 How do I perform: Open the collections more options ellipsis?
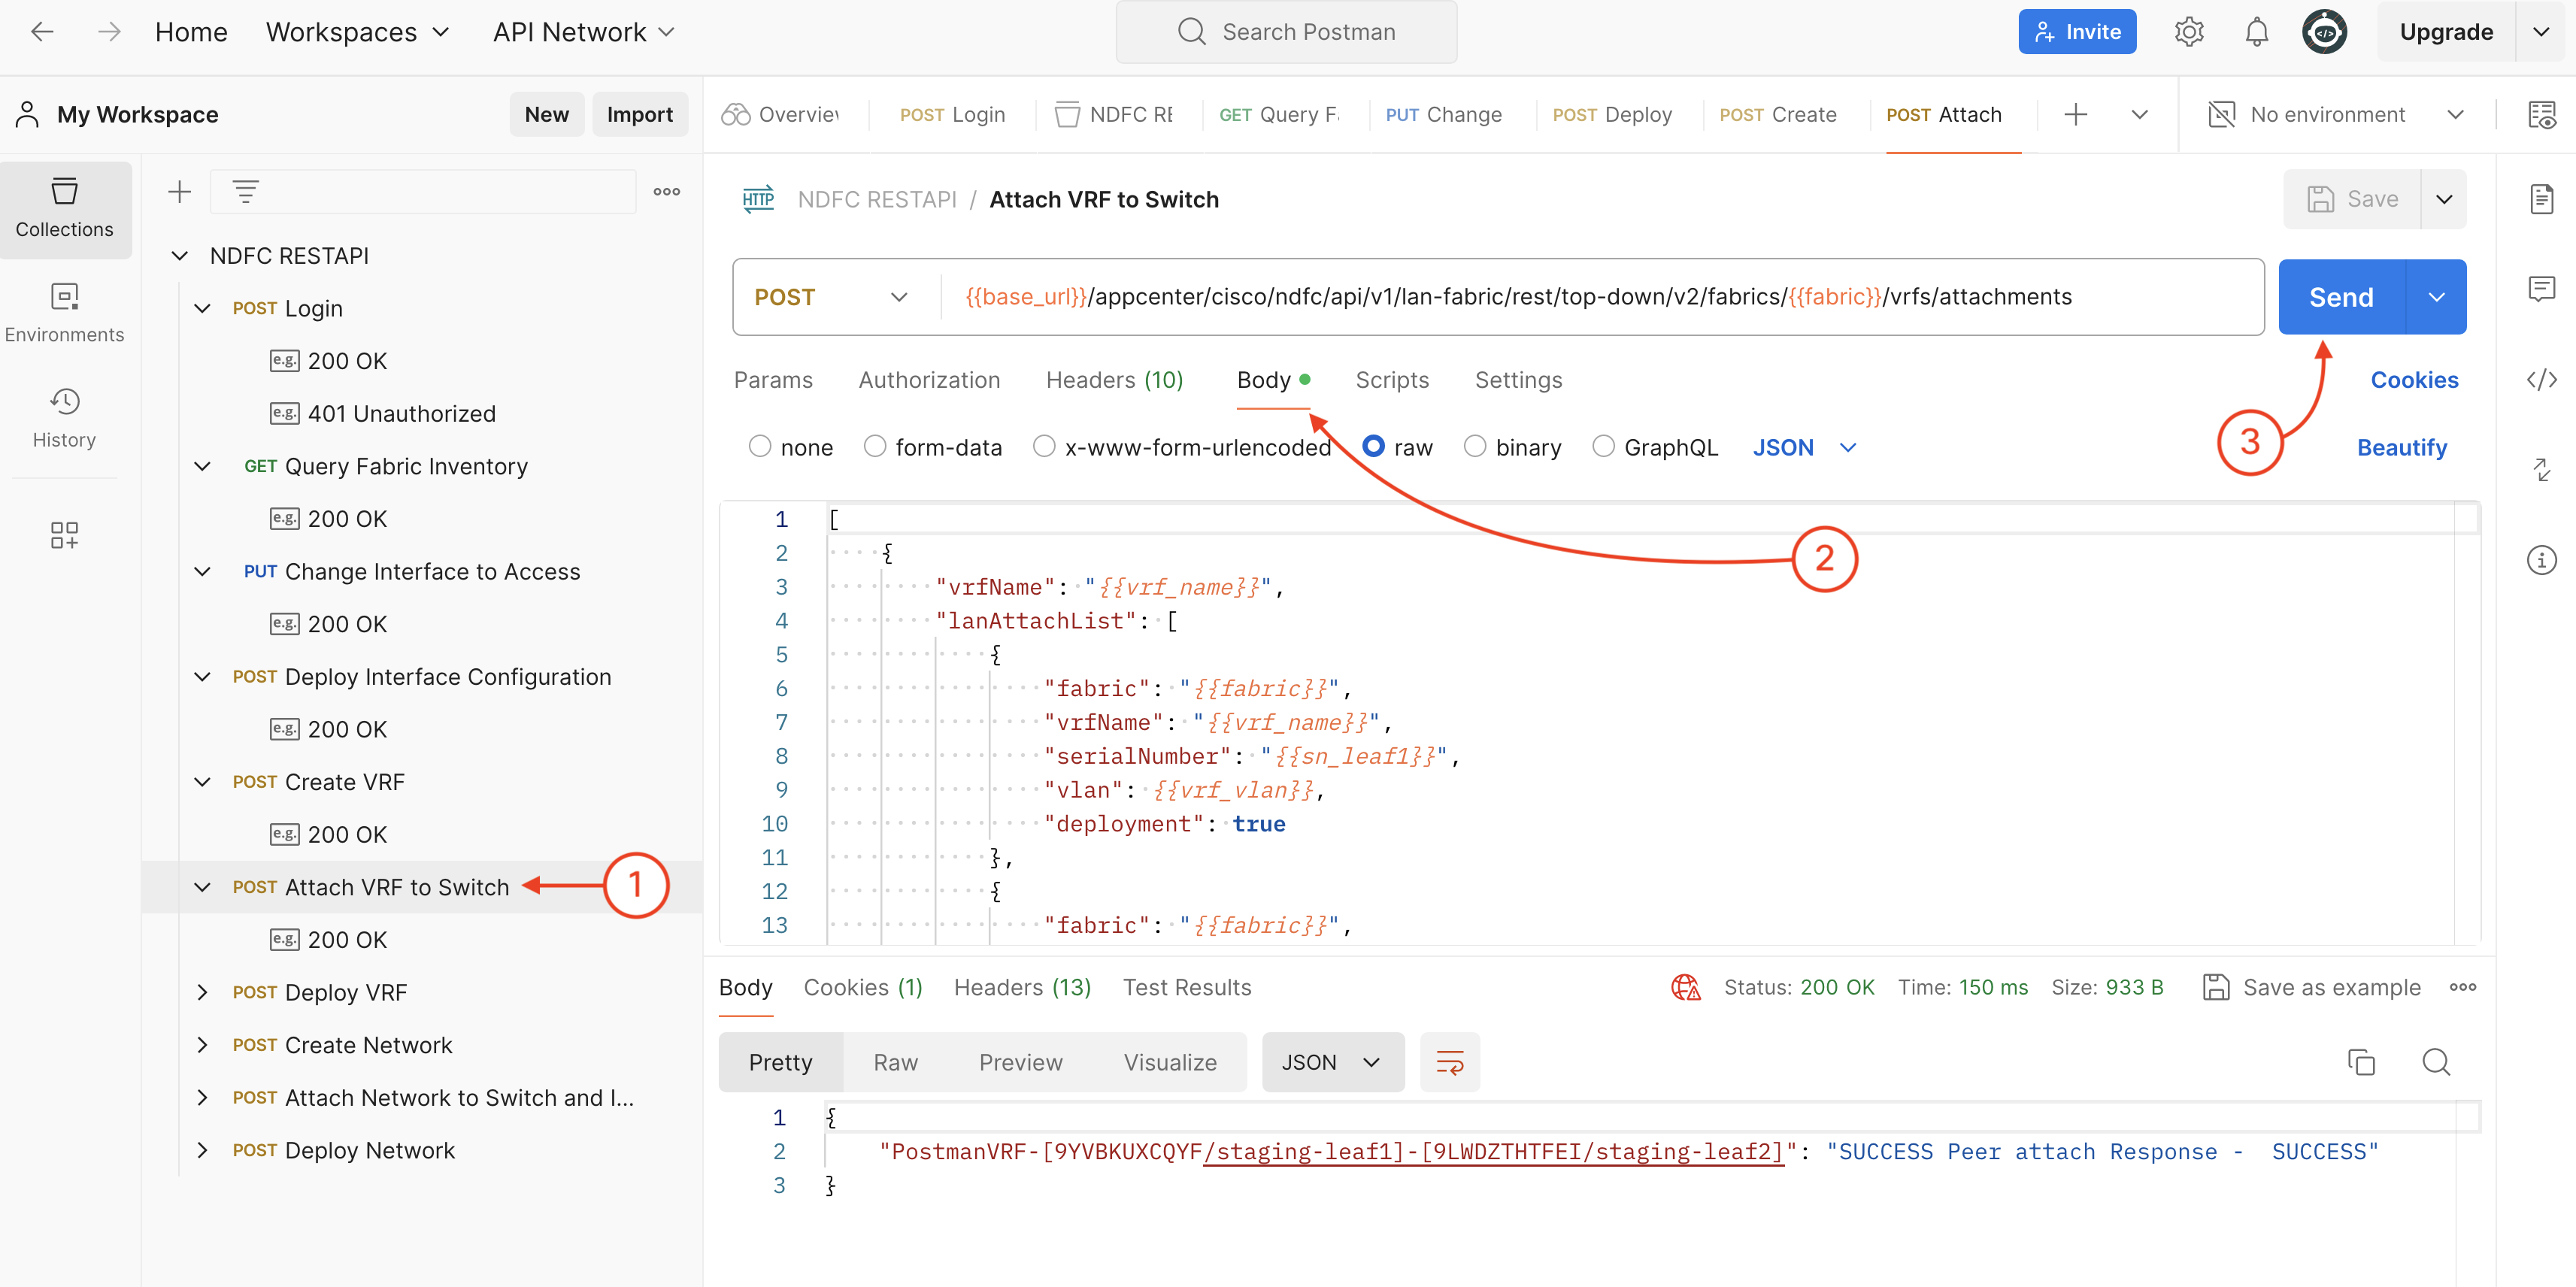667,191
